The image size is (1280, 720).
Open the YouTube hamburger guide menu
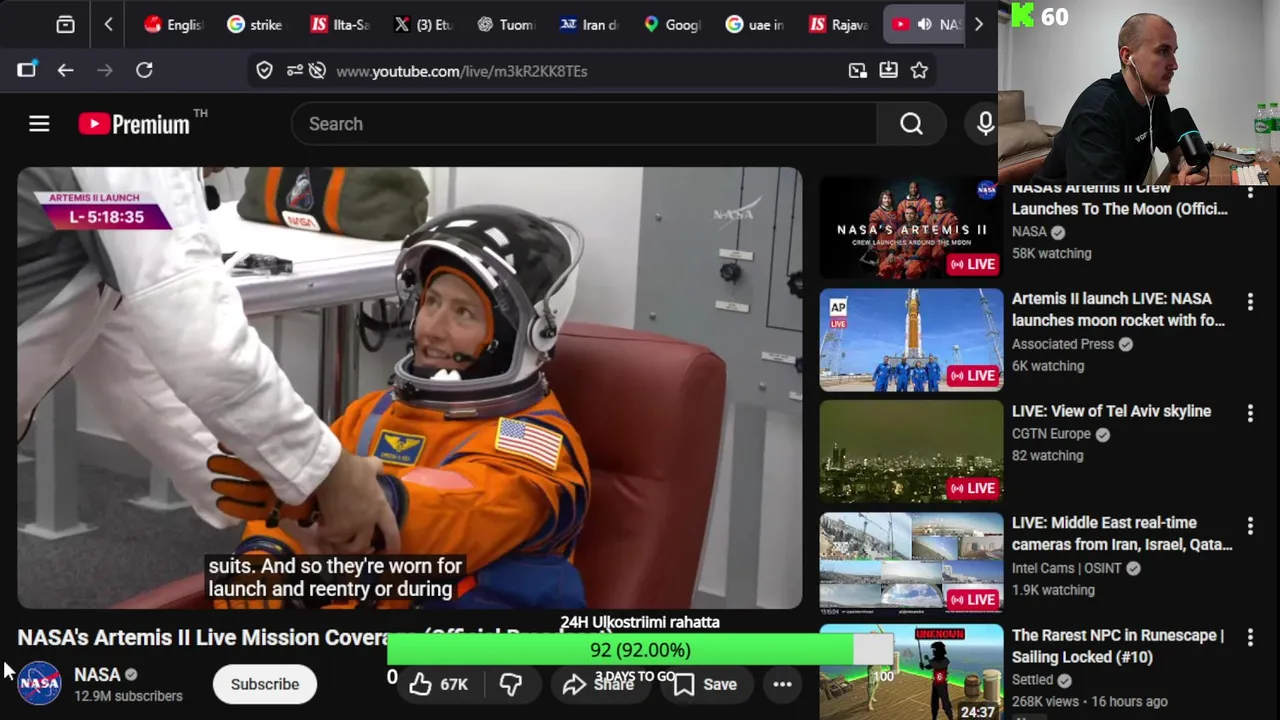(39, 124)
